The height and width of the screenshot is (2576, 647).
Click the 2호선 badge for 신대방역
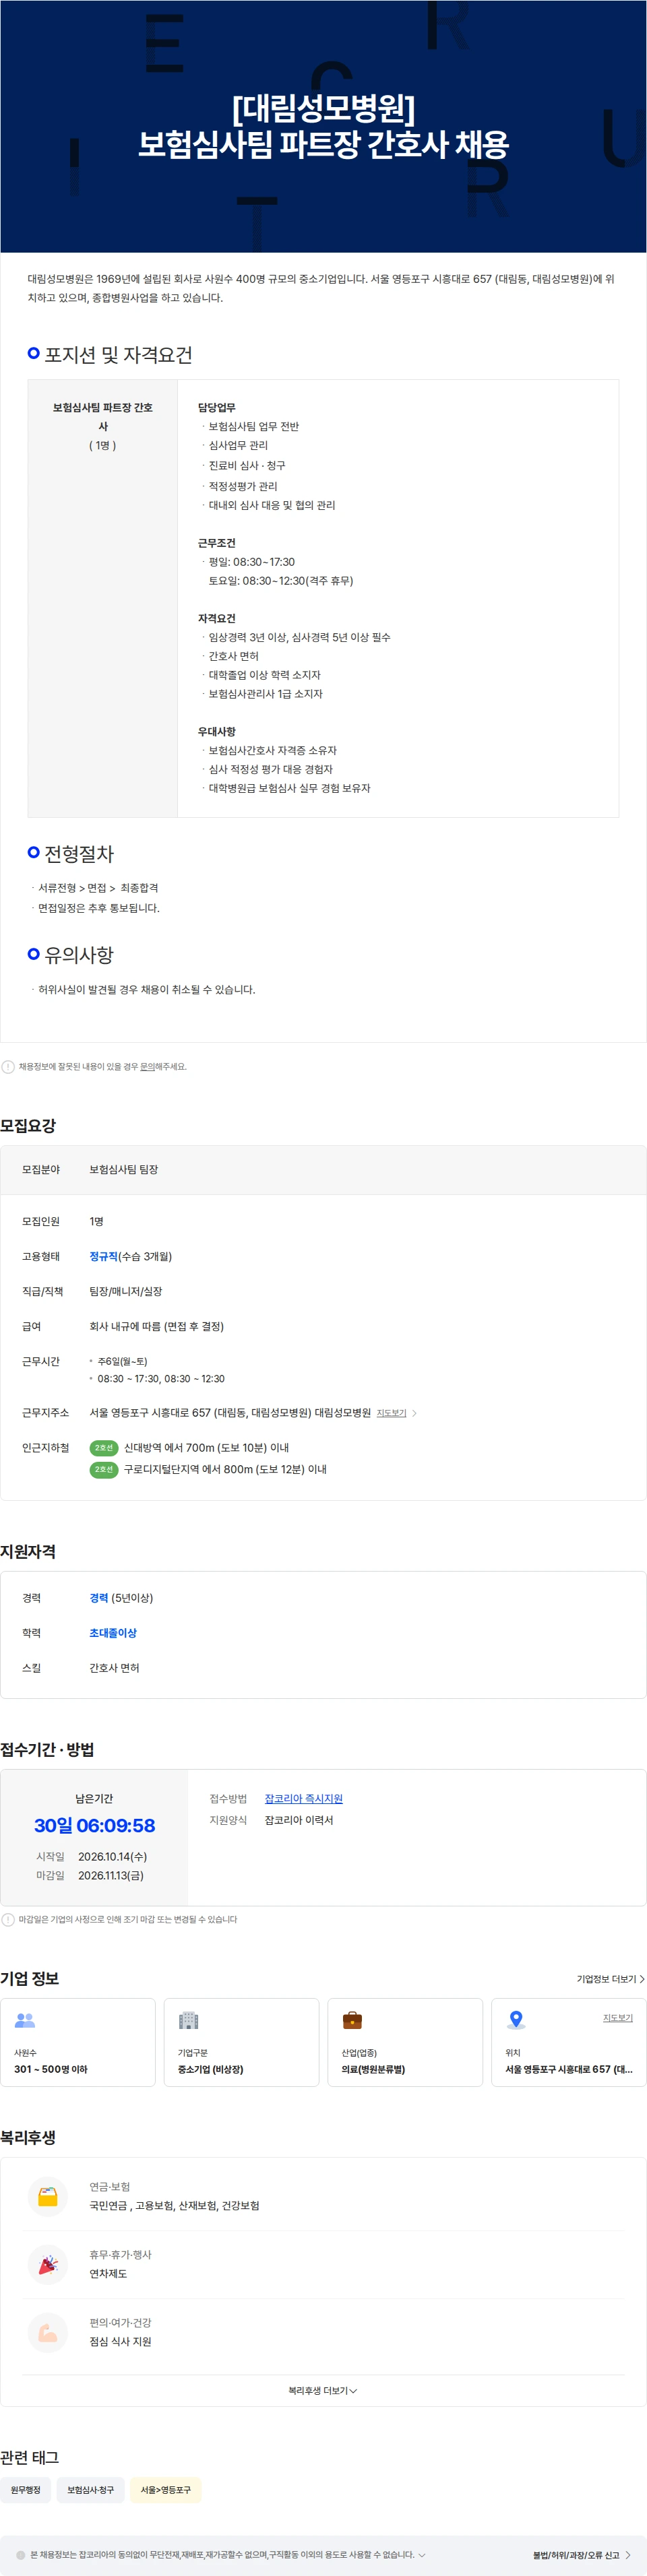[104, 1448]
